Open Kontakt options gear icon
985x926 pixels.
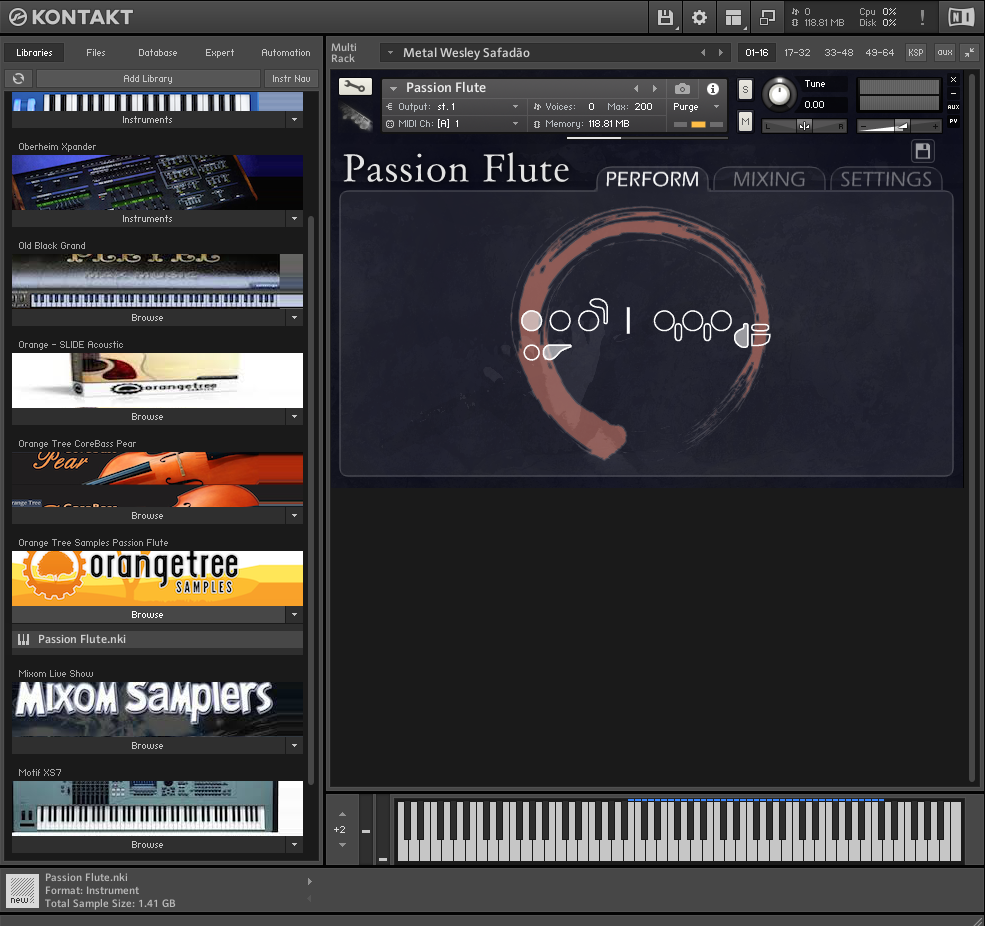pos(699,18)
